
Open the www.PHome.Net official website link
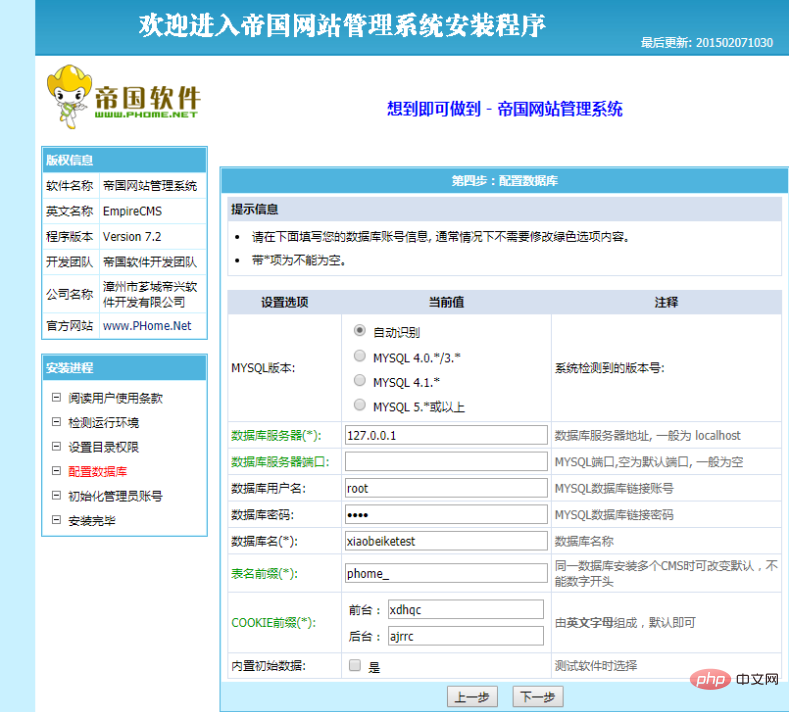(x=147, y=326)
